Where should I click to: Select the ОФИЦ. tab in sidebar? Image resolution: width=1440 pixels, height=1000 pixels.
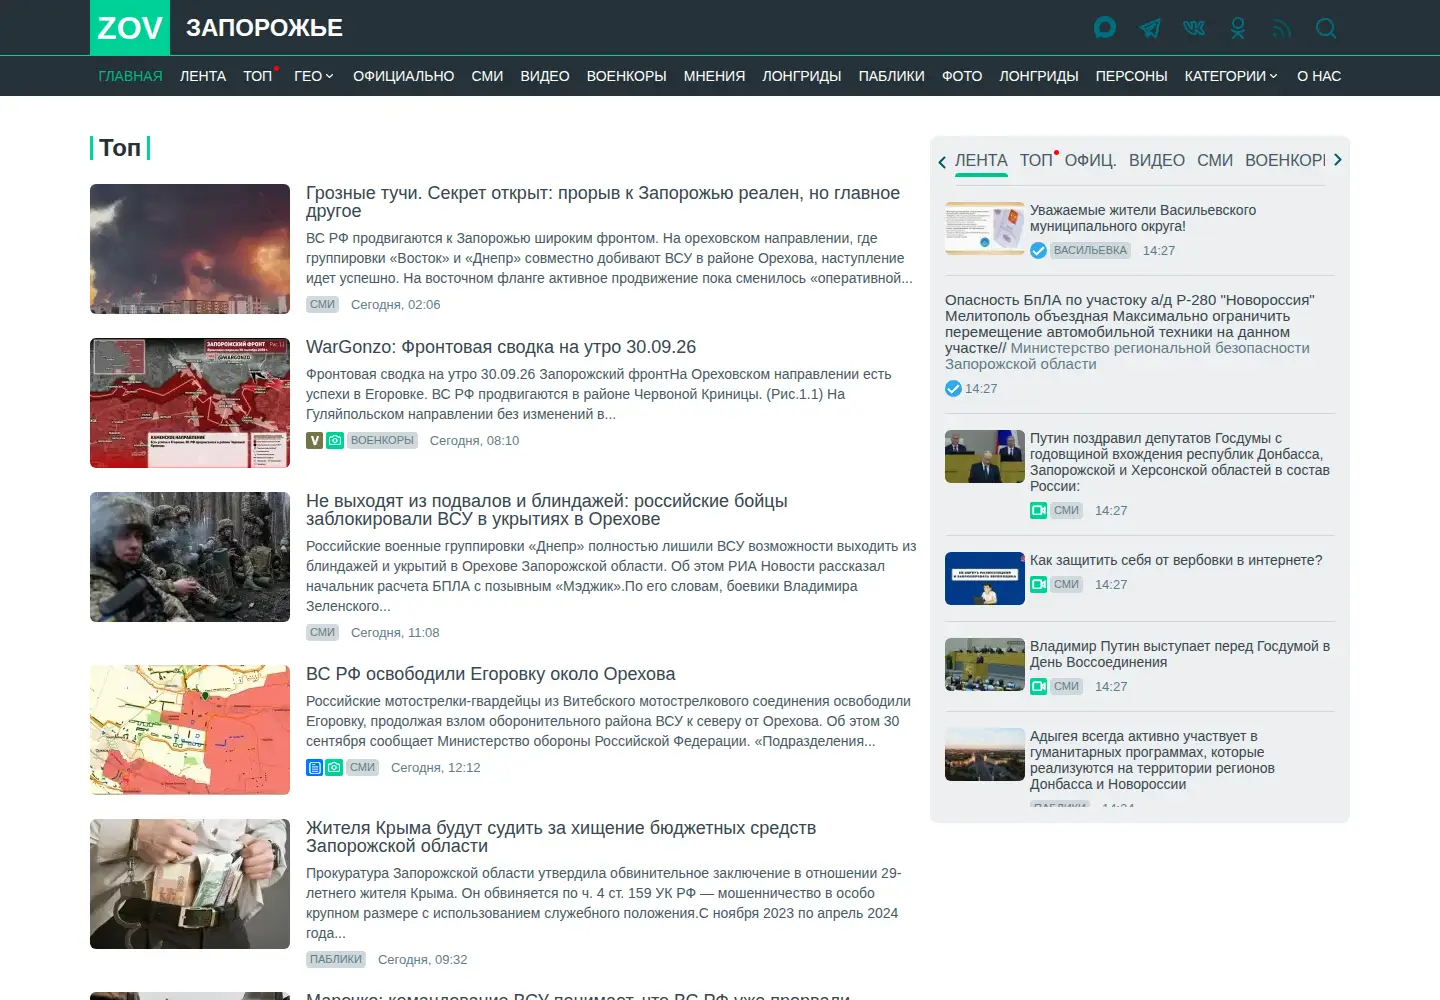[1090, 160]
